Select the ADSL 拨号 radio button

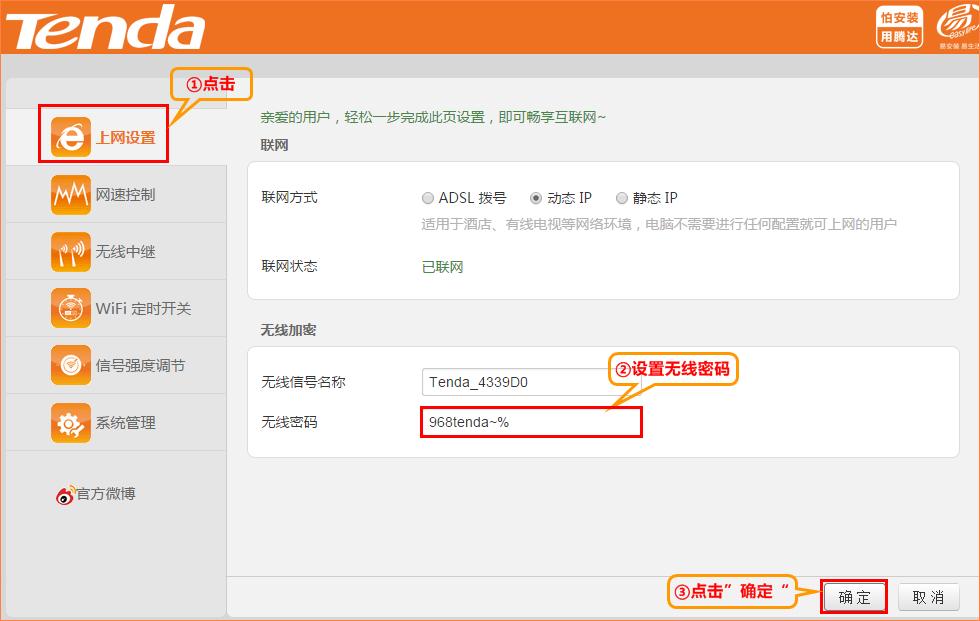(428, 198)
